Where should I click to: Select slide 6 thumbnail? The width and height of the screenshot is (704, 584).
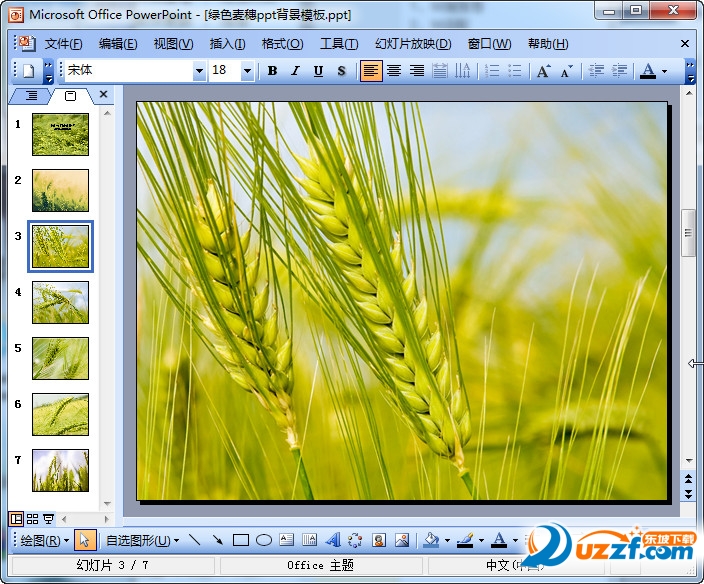(x=61, y=414)
